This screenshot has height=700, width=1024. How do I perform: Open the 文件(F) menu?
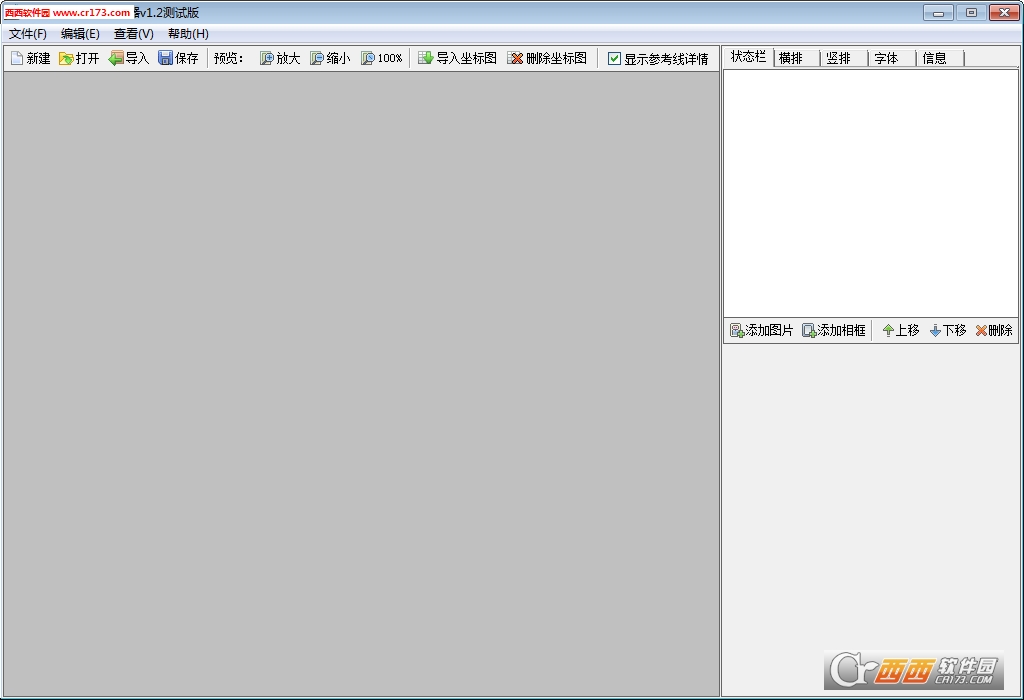[x=28, y=34]
